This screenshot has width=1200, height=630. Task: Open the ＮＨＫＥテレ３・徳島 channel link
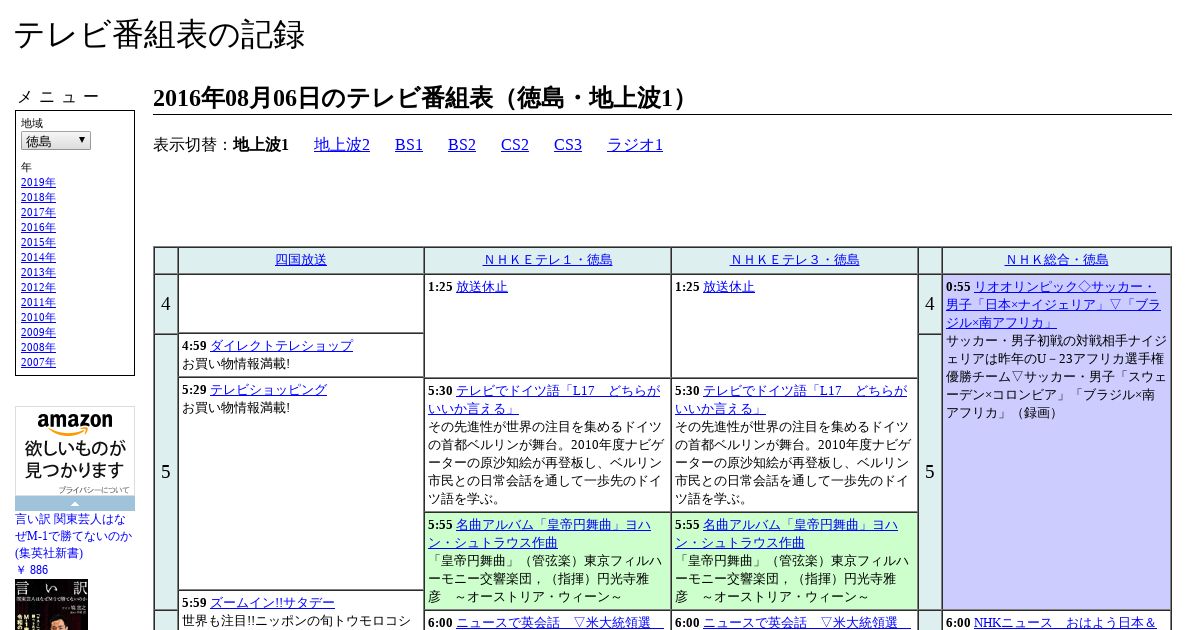point(794,260)
